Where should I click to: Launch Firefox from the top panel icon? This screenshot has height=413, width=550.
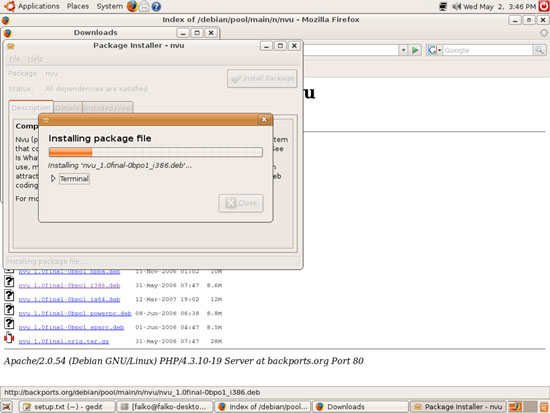[x=132, y=6]
